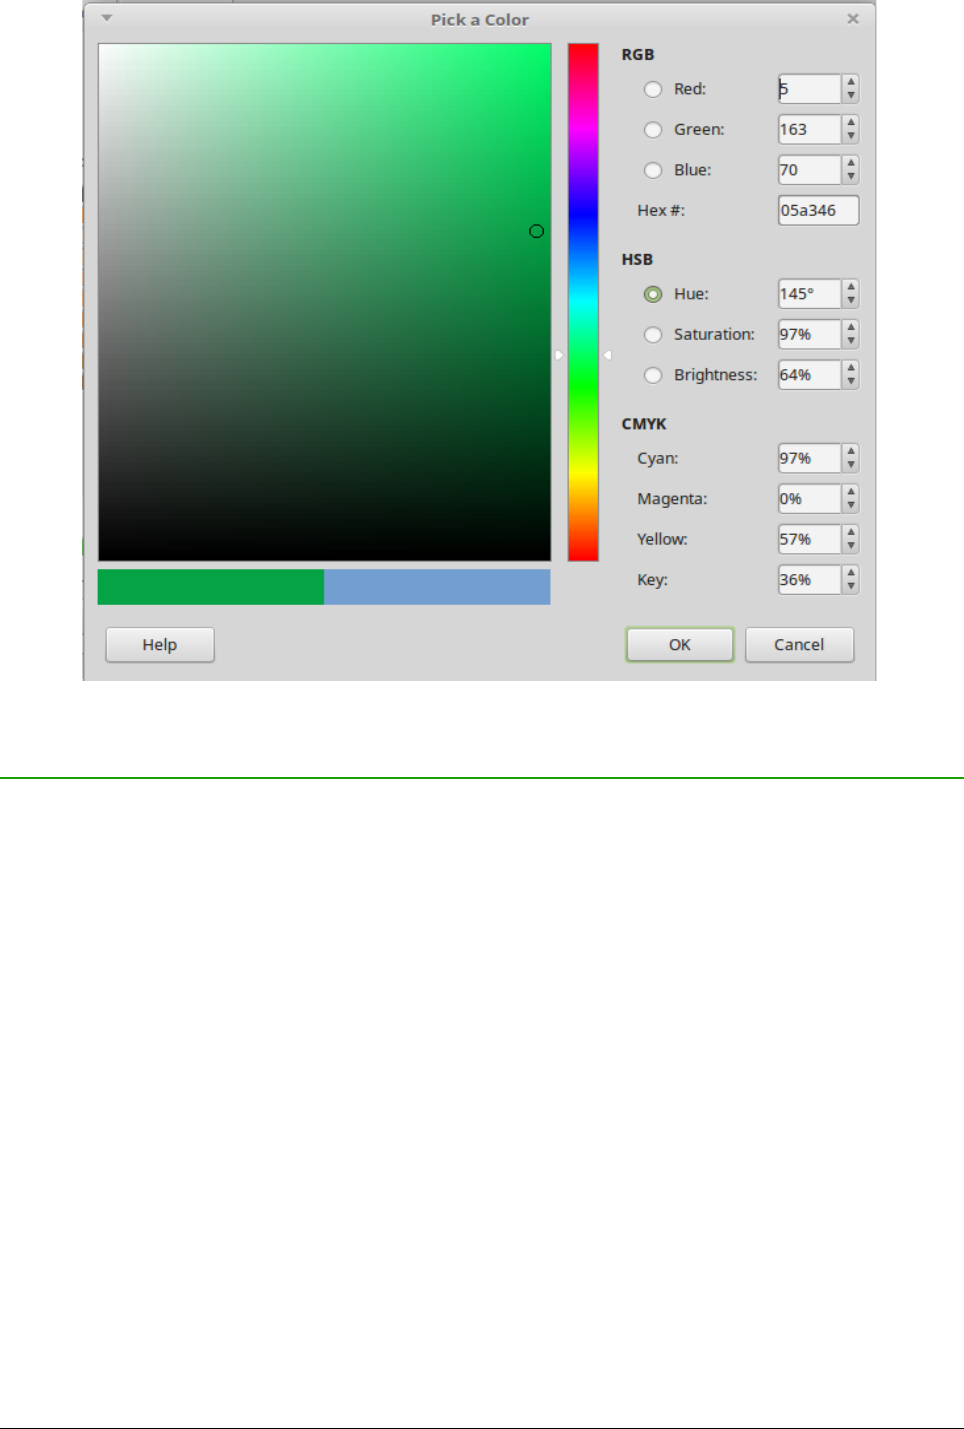The width and height of the screenshot is (964, 1429).
Task: Increase the Red value with up arrow
Action: (x=851, y=82)
